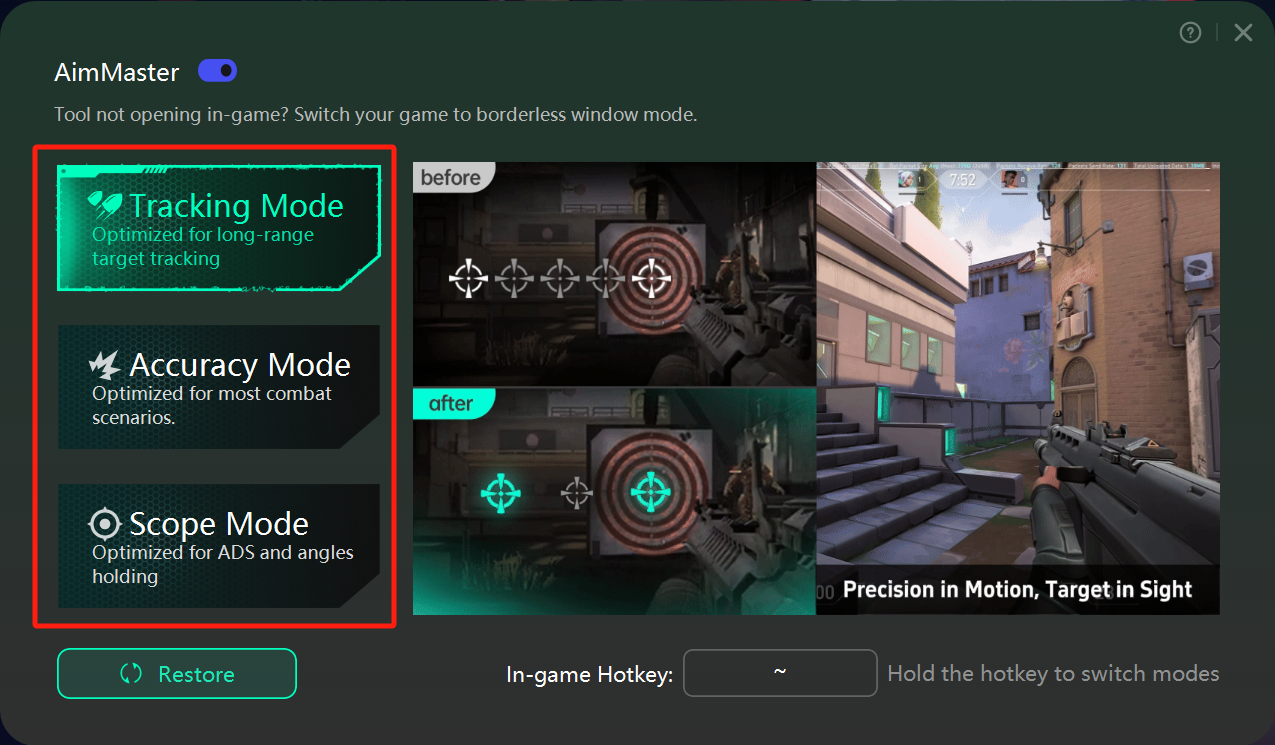Image resolution: width=1275 pixels, height=745 pixels.
Task: Open the help question mark icon
Action: click(1190, 33)
